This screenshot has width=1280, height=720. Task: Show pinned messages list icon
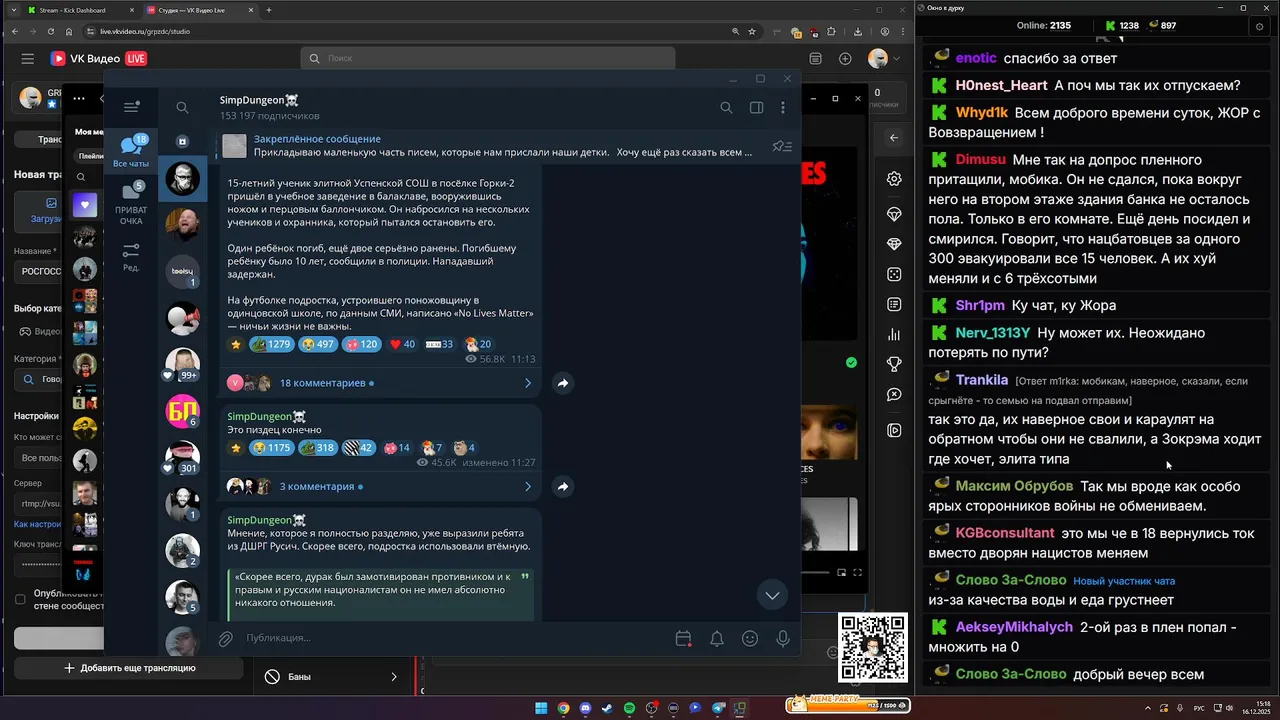tap(782, 146)
